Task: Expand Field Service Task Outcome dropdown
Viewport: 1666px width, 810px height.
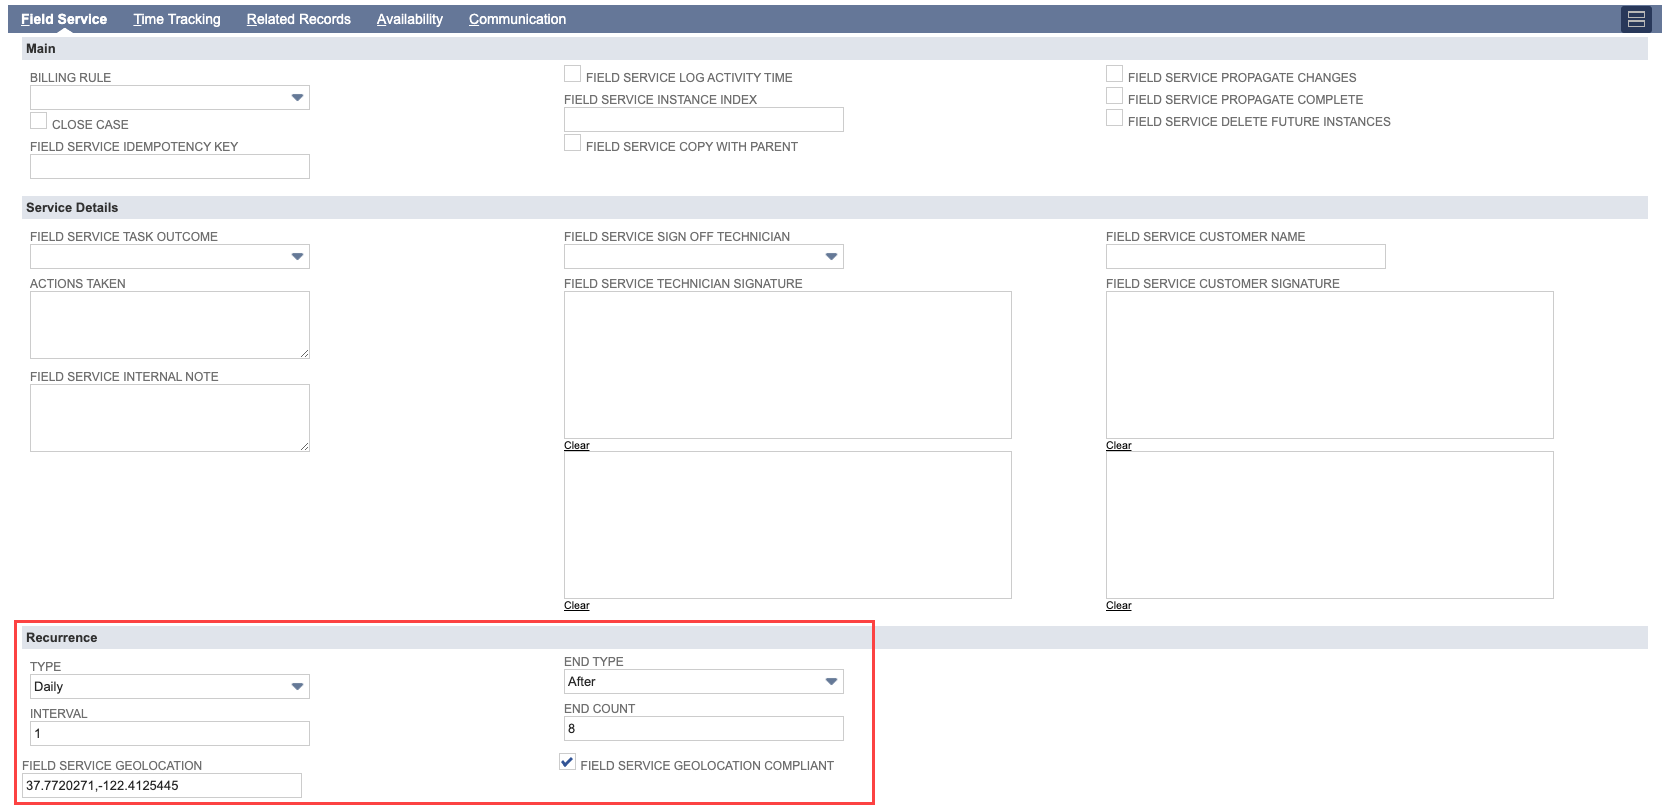Action: (x=170, y=256)
